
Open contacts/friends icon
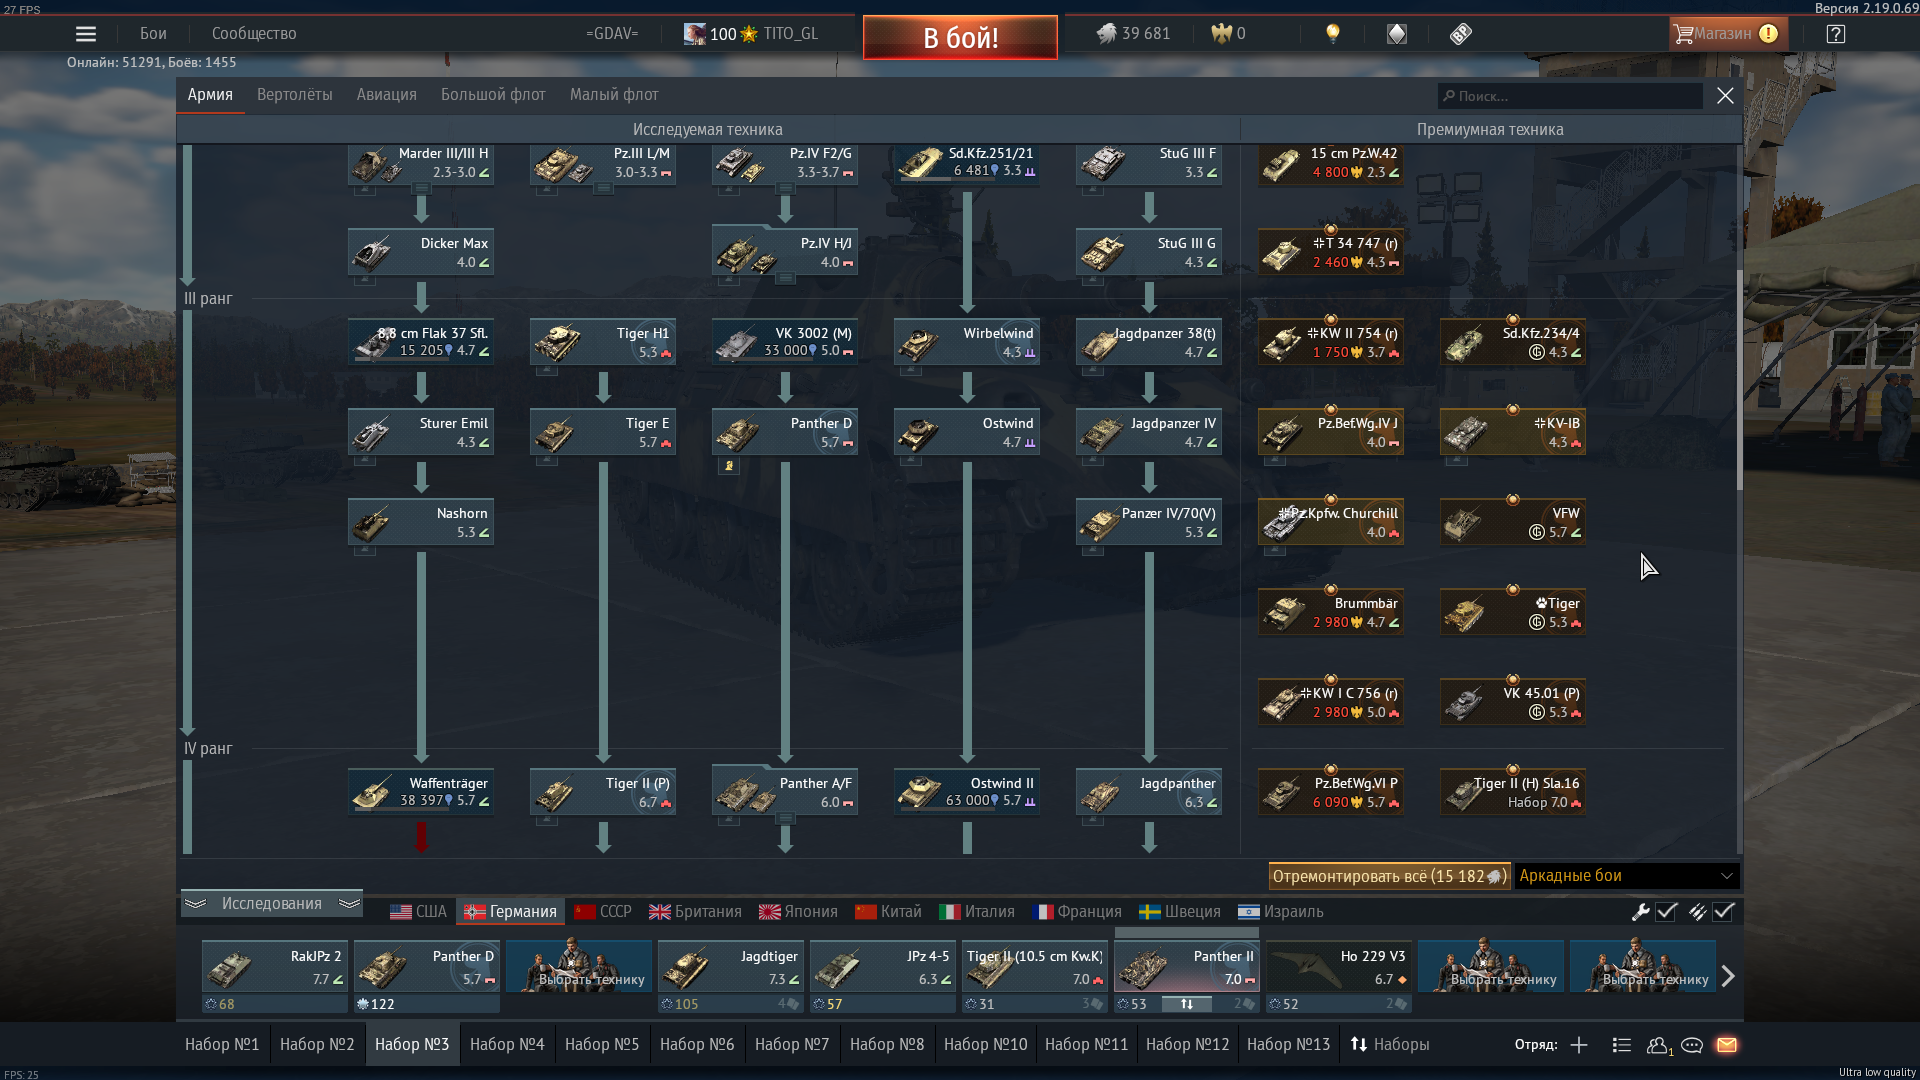(x=1658, y=1045)
